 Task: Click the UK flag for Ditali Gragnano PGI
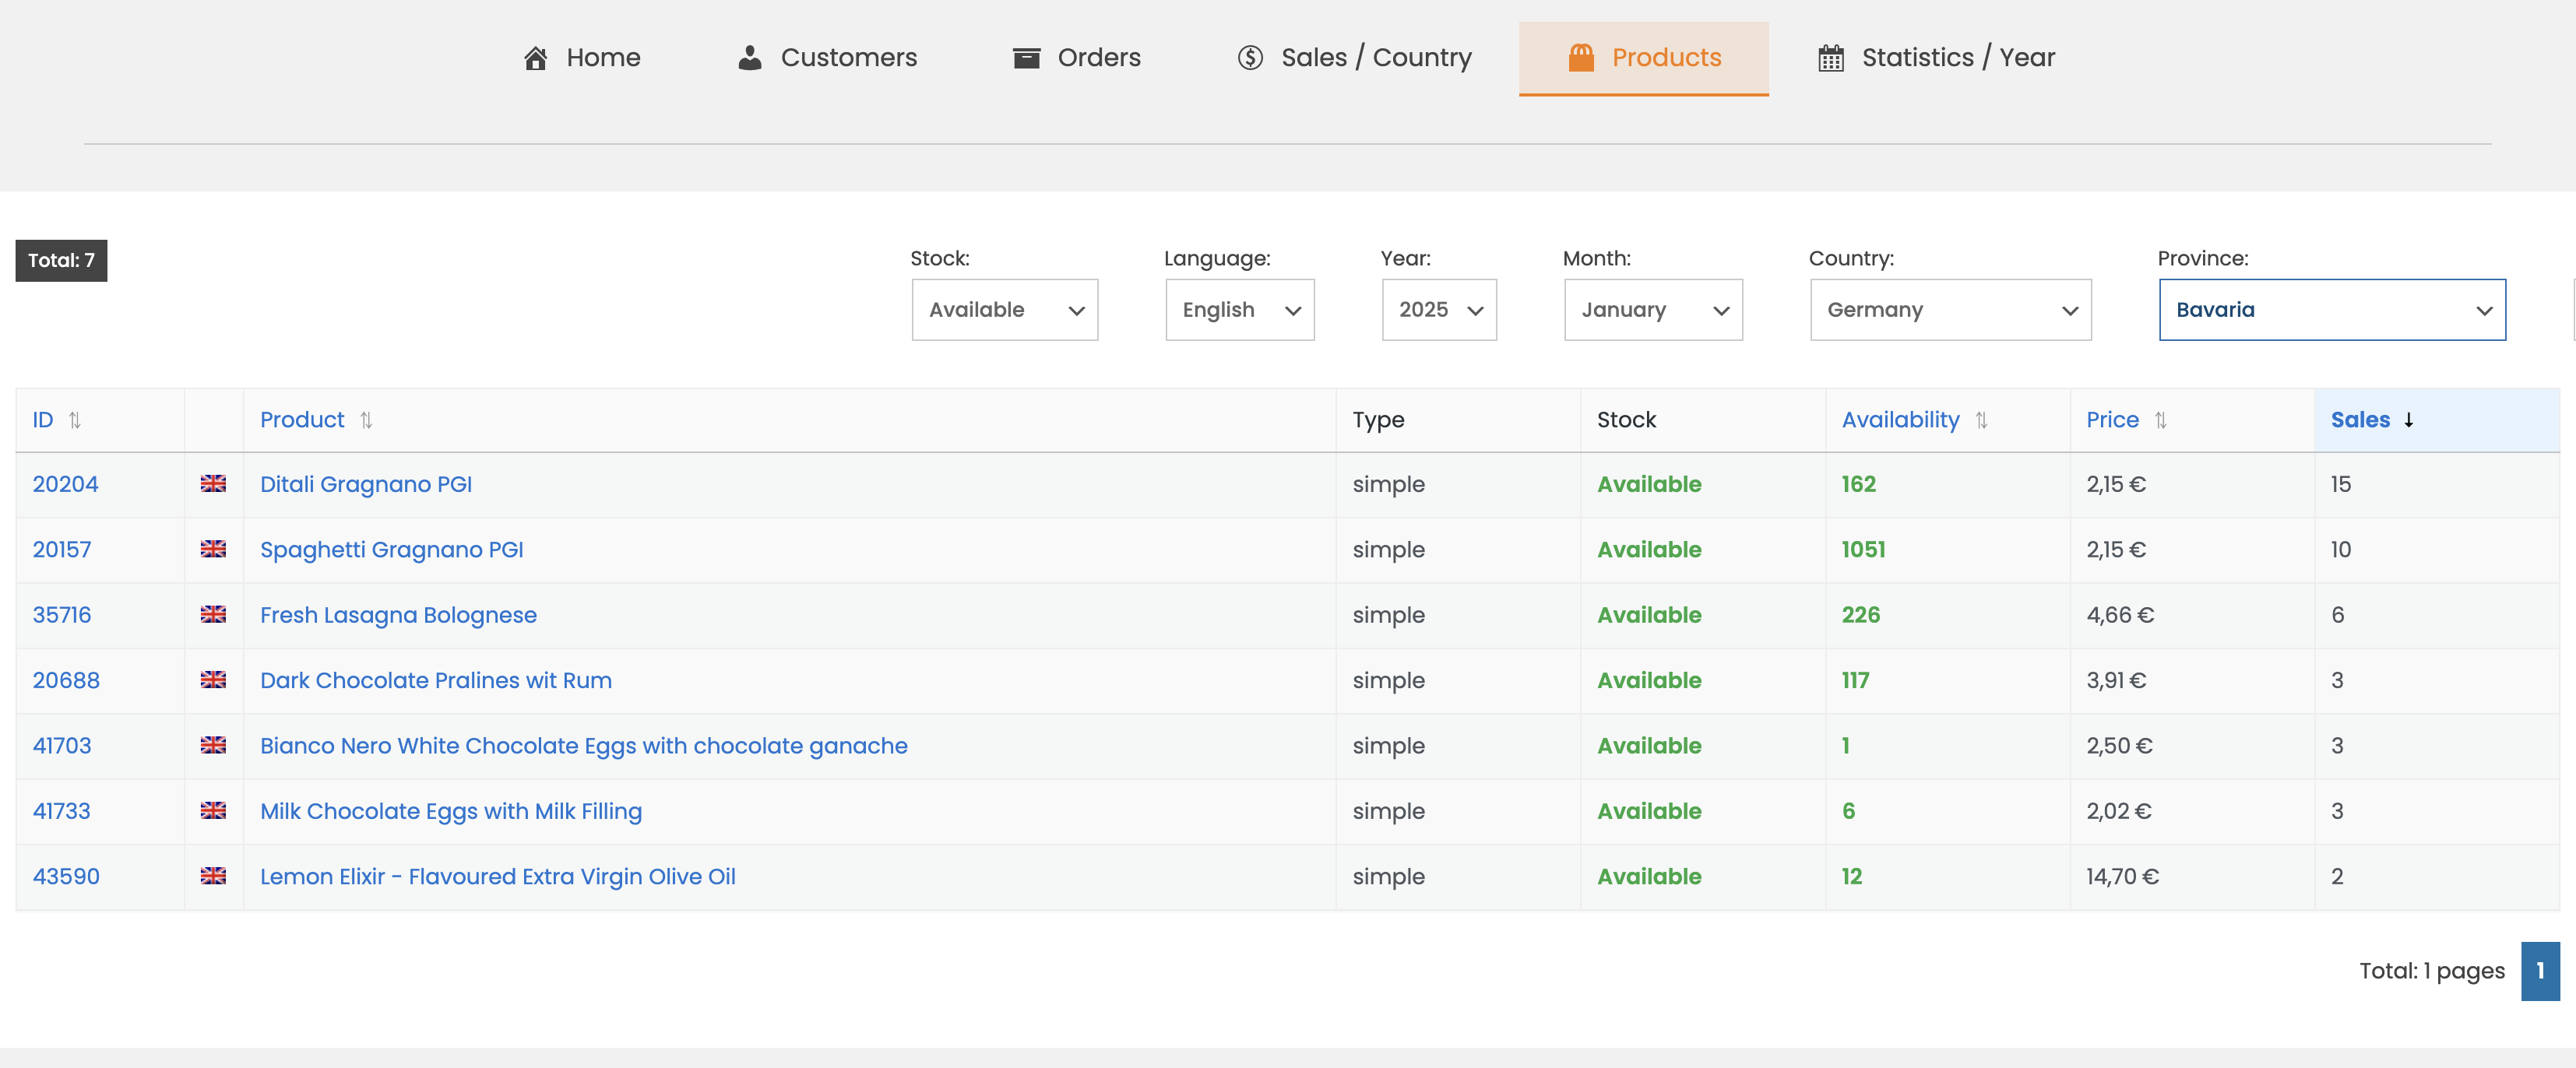[213, 484]
